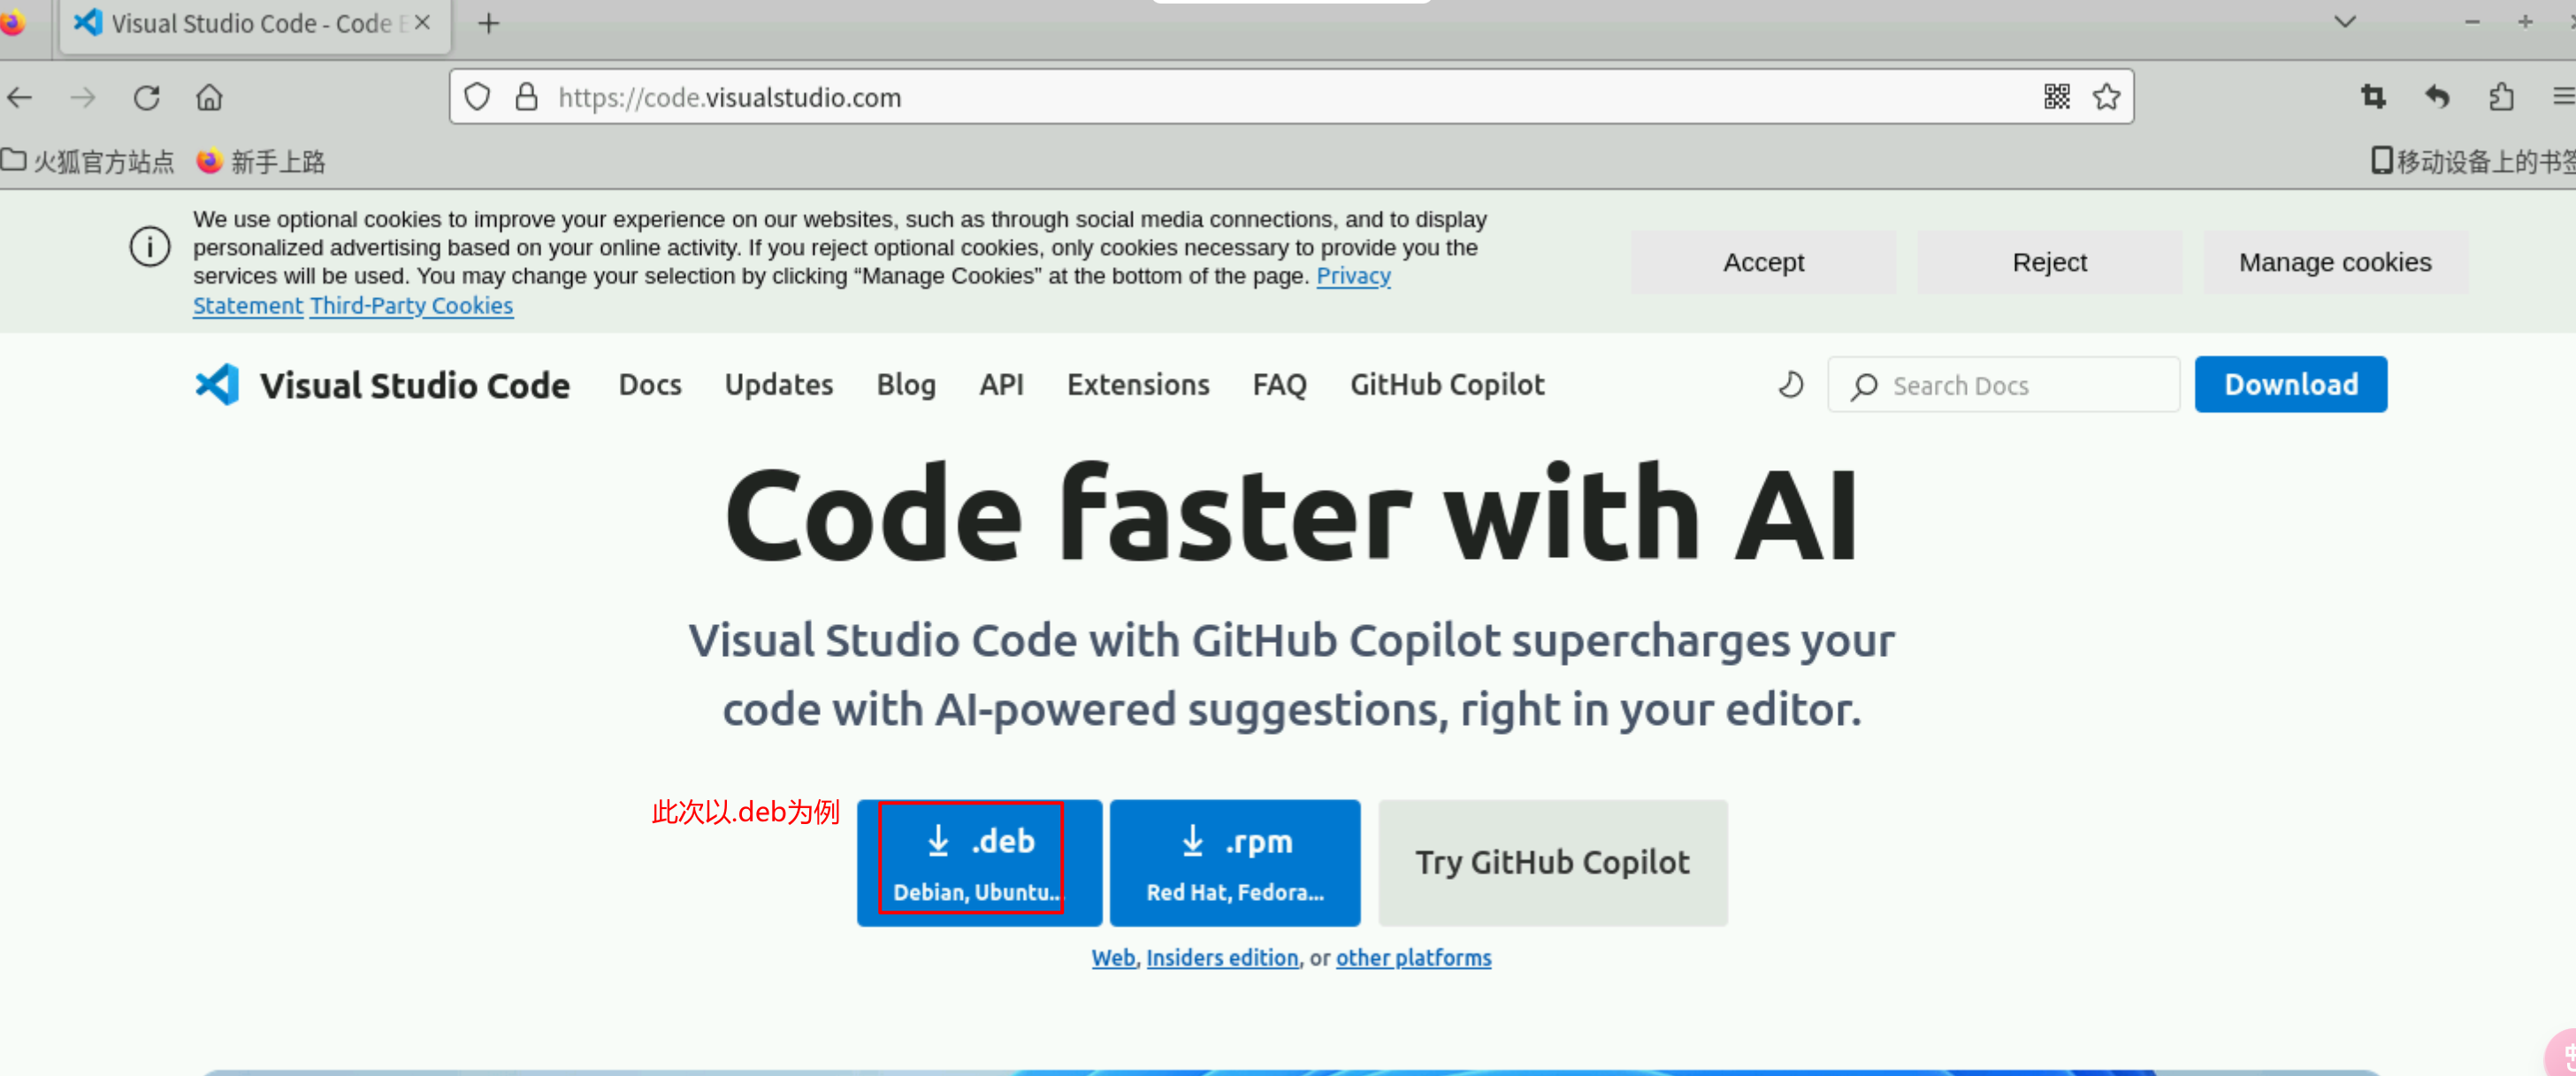
Task: Open a new browser tab
Action: click(488, 23)
